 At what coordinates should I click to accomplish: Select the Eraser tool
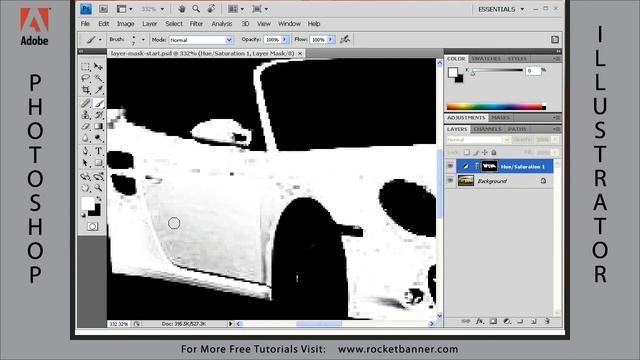(85, 127)
